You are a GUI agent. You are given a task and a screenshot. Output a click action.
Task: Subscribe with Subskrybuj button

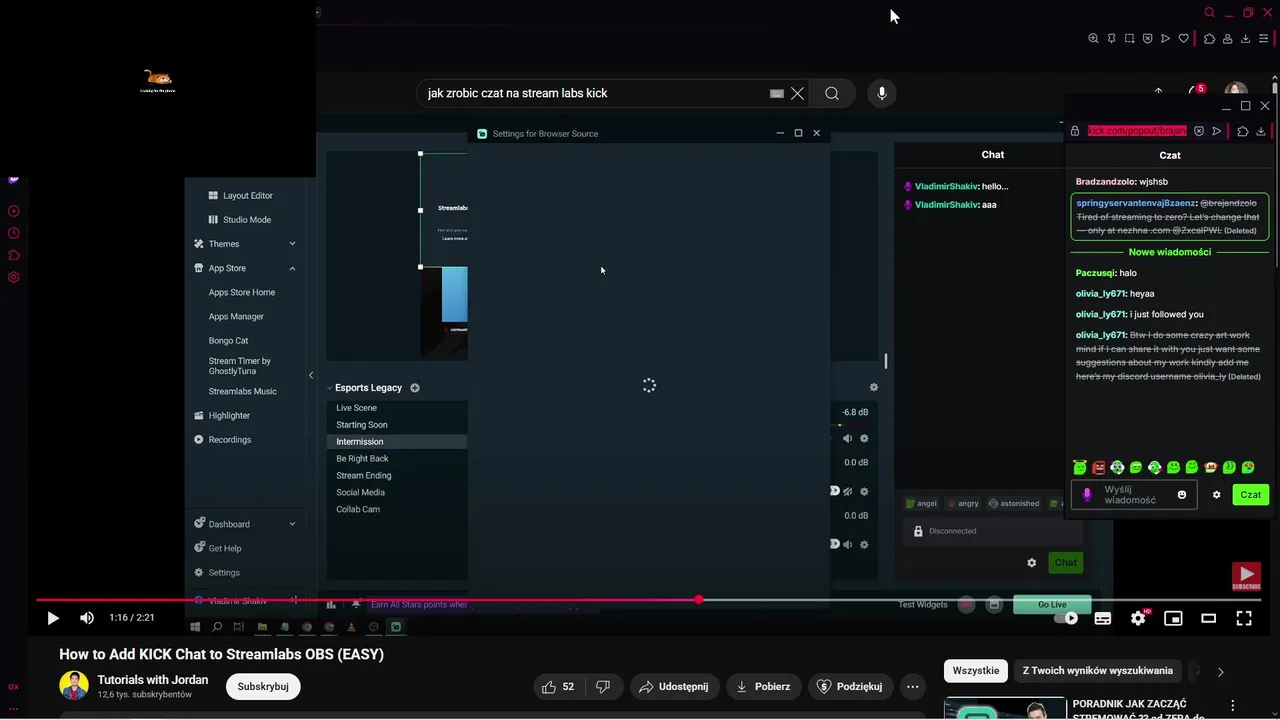[263, 687]
